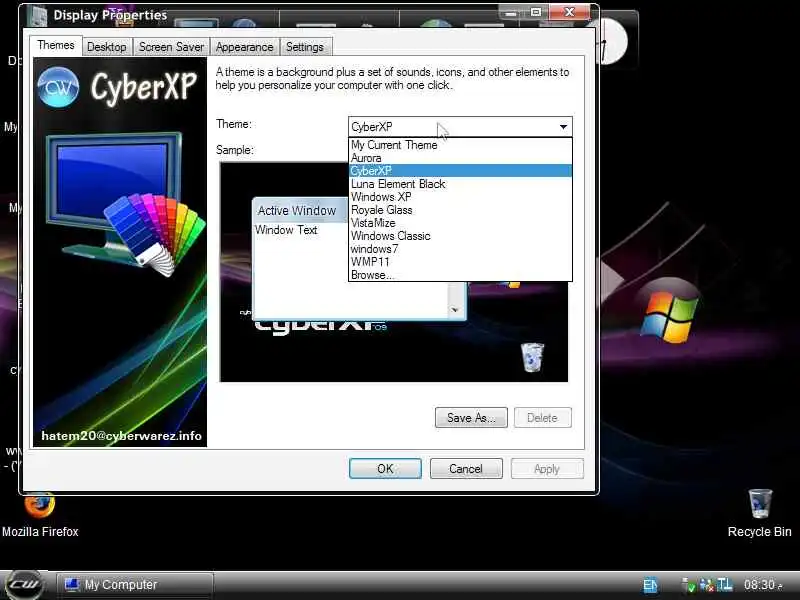Click the network tray icon with red X
The height and width of the screenshot is (600, 800).
click(707, 585)
